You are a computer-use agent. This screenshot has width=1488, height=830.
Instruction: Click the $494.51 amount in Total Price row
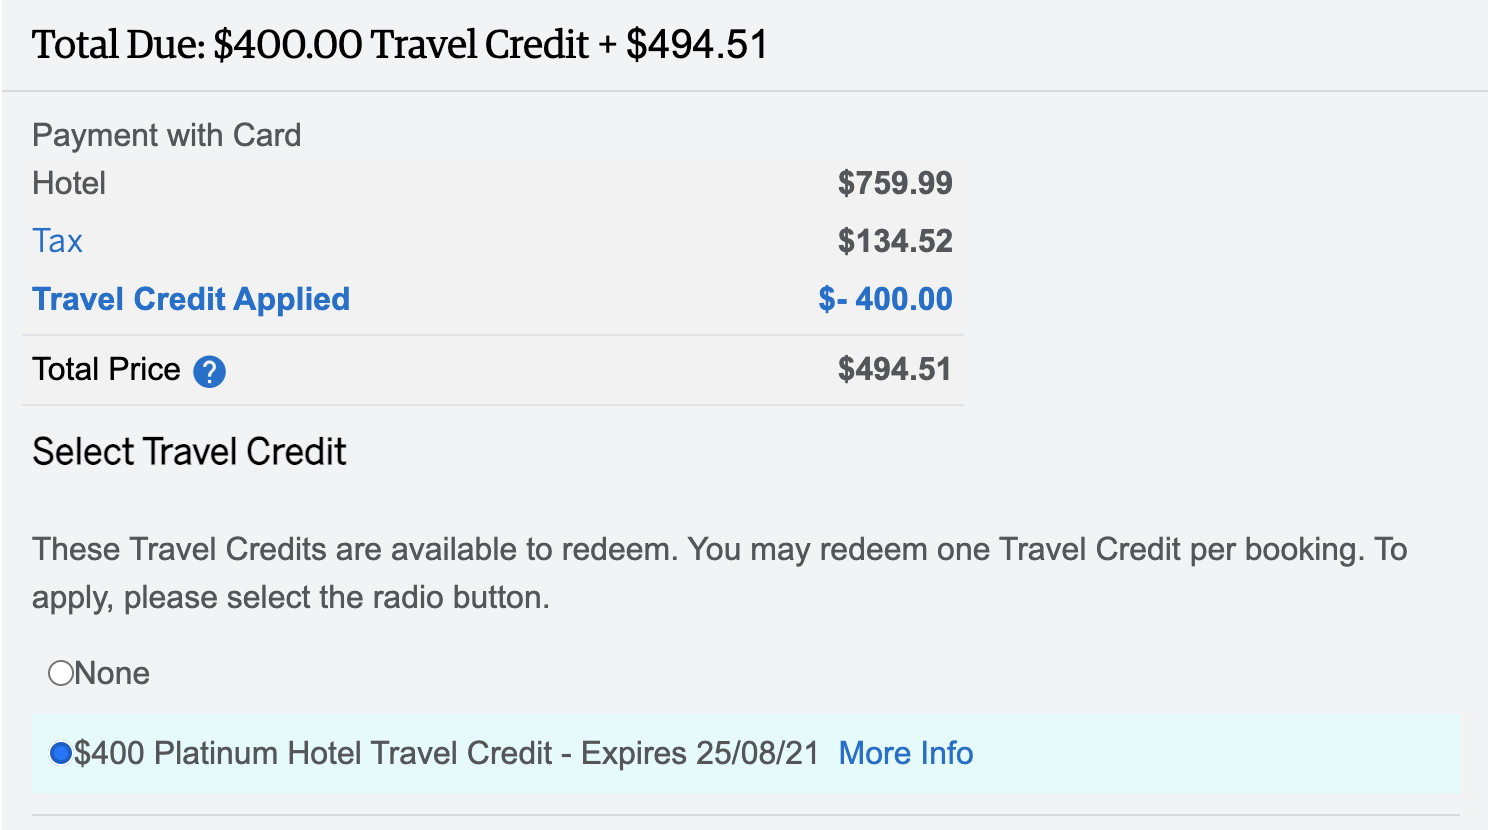click(x=894, y=369)
